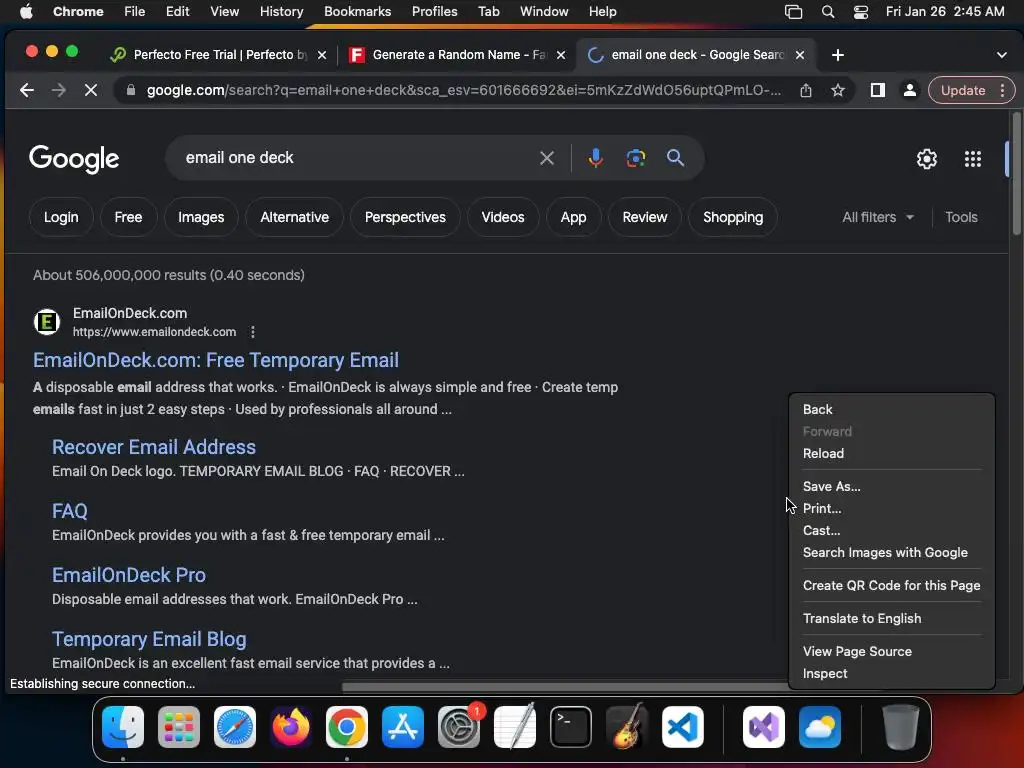
Task: Open EmailOnDeck.com: Free Temporary Email result
Action: pos(216,360)
